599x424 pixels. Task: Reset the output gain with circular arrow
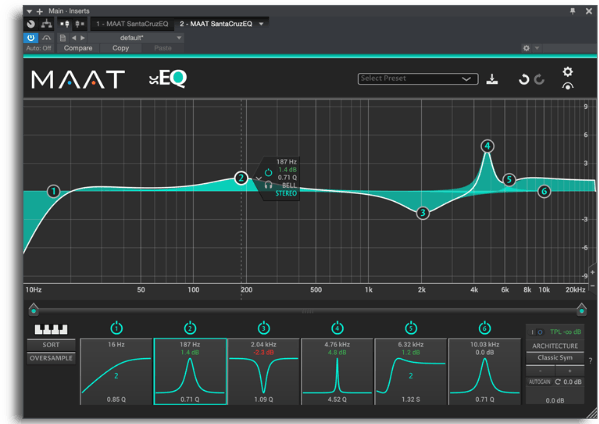557,382
